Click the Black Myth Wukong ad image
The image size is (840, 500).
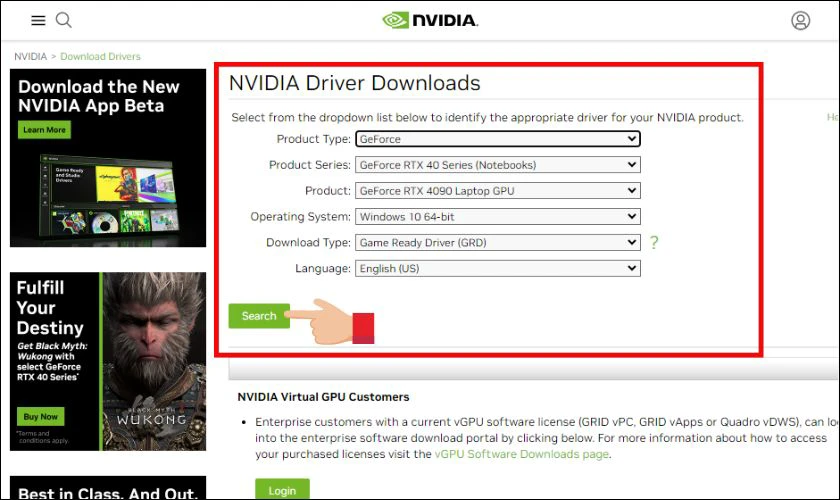[x=108, y=361]
